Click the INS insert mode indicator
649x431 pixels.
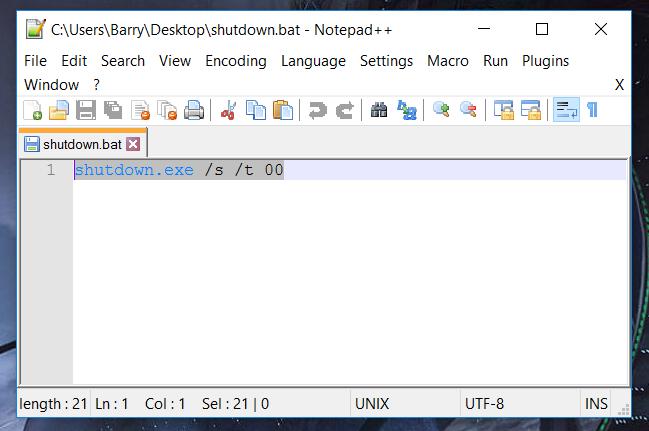[x=596, y=404]
